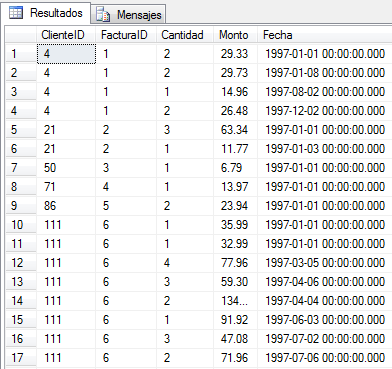392x369 pixels.
Task: Click Monto cell 77.96
Action: tap(235, 263)
